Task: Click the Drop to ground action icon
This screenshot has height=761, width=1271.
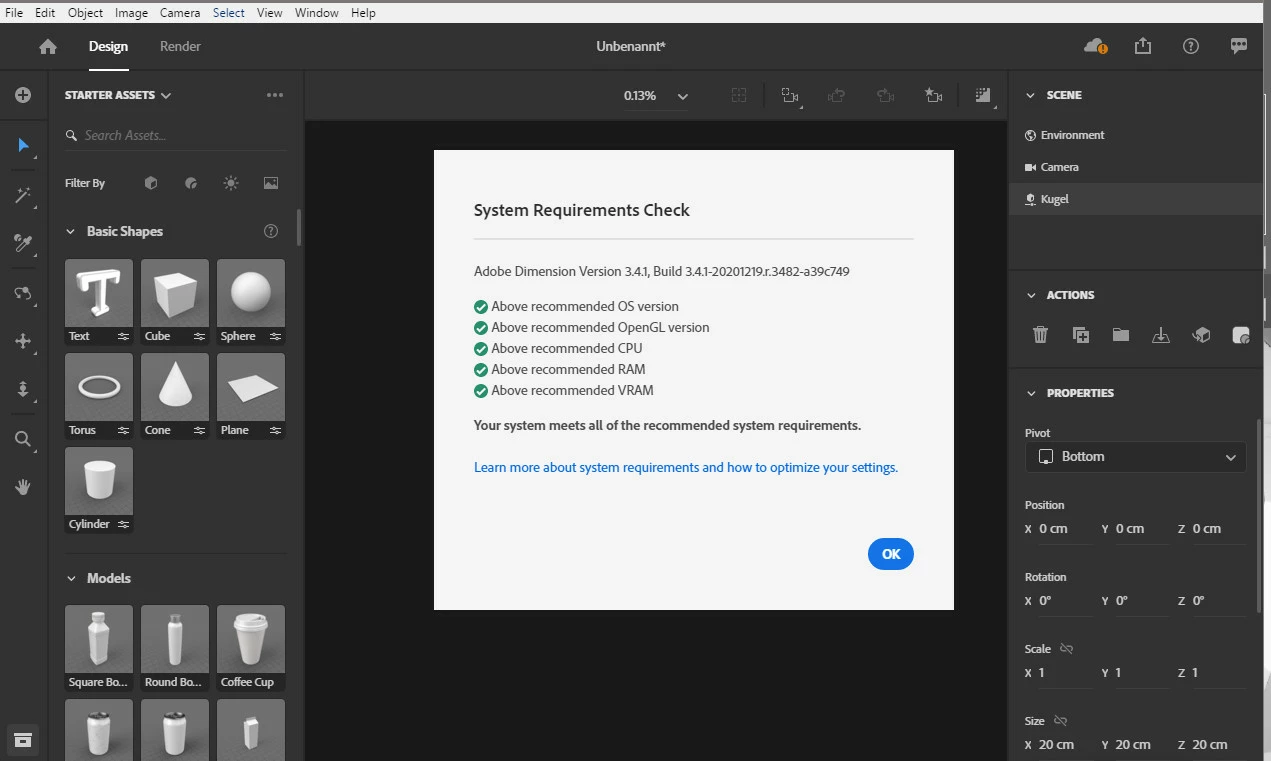Action: 1161,335
